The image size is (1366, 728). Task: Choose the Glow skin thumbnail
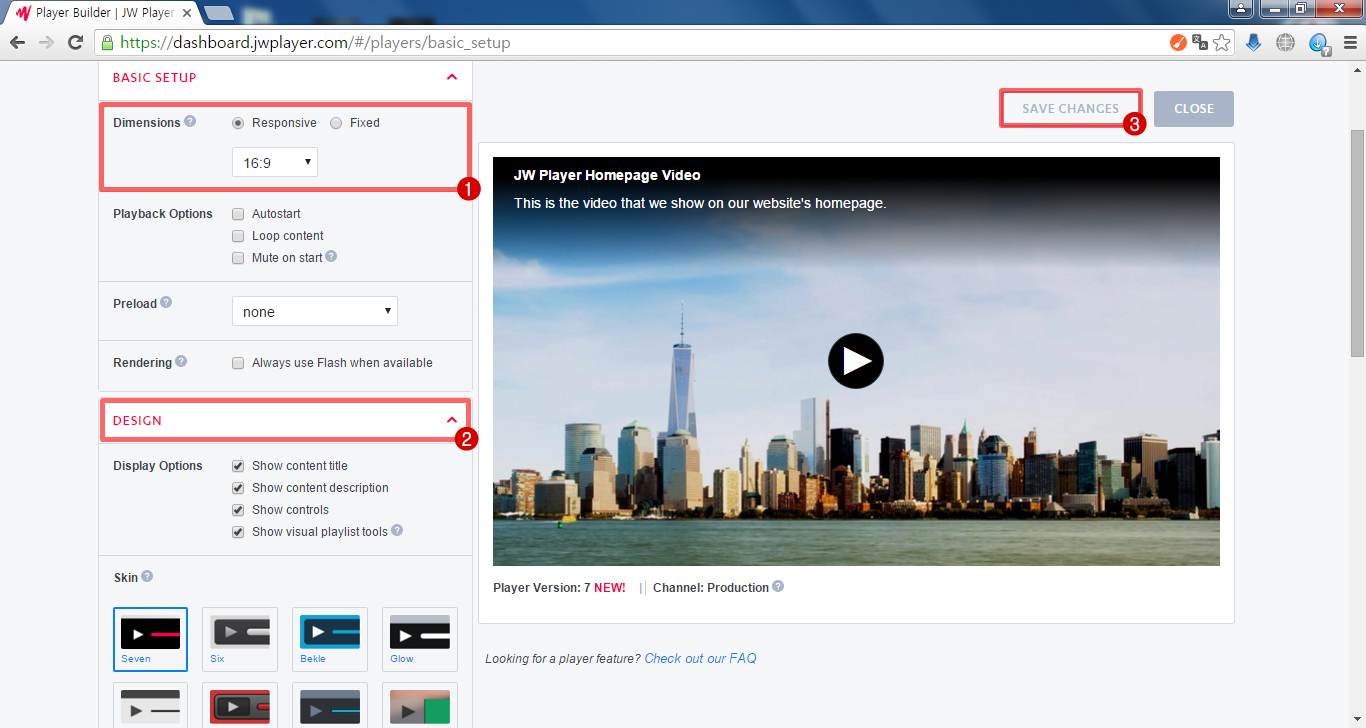tap(420, 639)
